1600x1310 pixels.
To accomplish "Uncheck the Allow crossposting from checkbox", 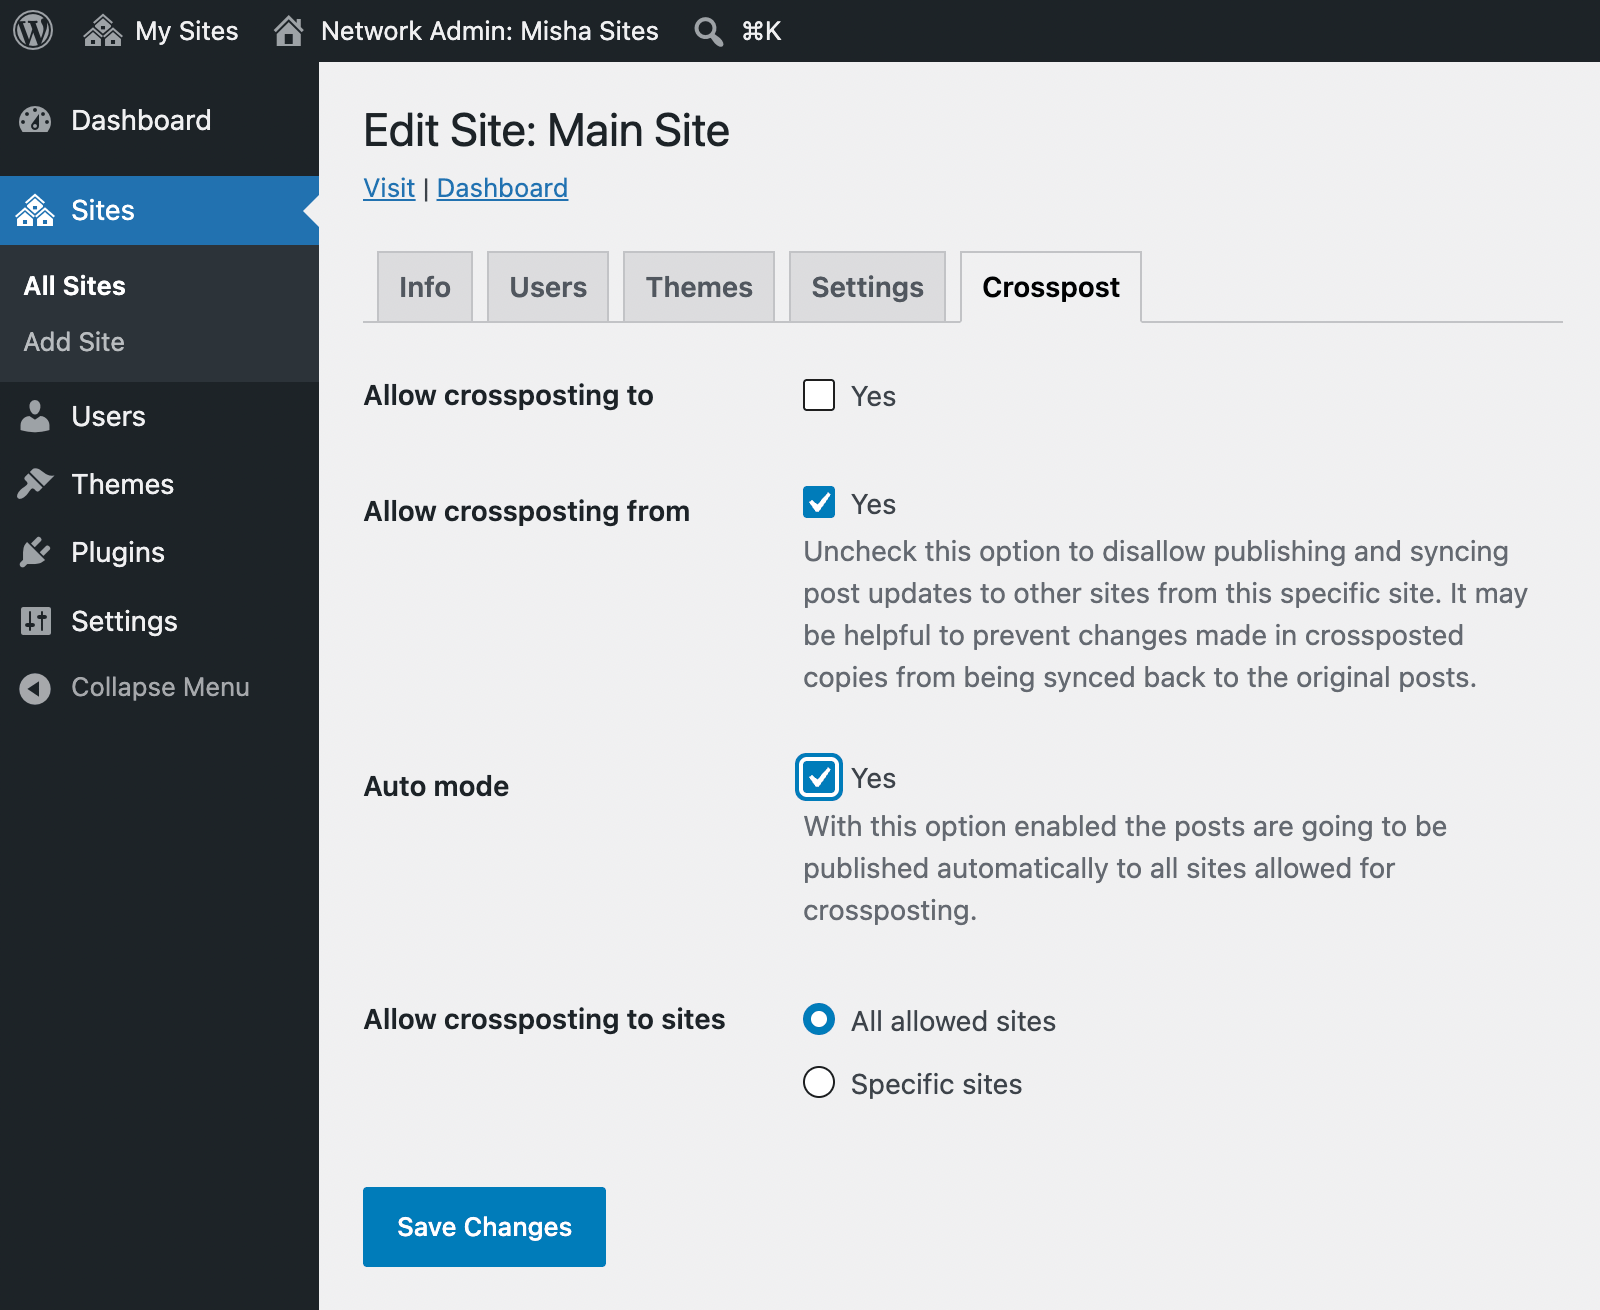I will (819, 502).
